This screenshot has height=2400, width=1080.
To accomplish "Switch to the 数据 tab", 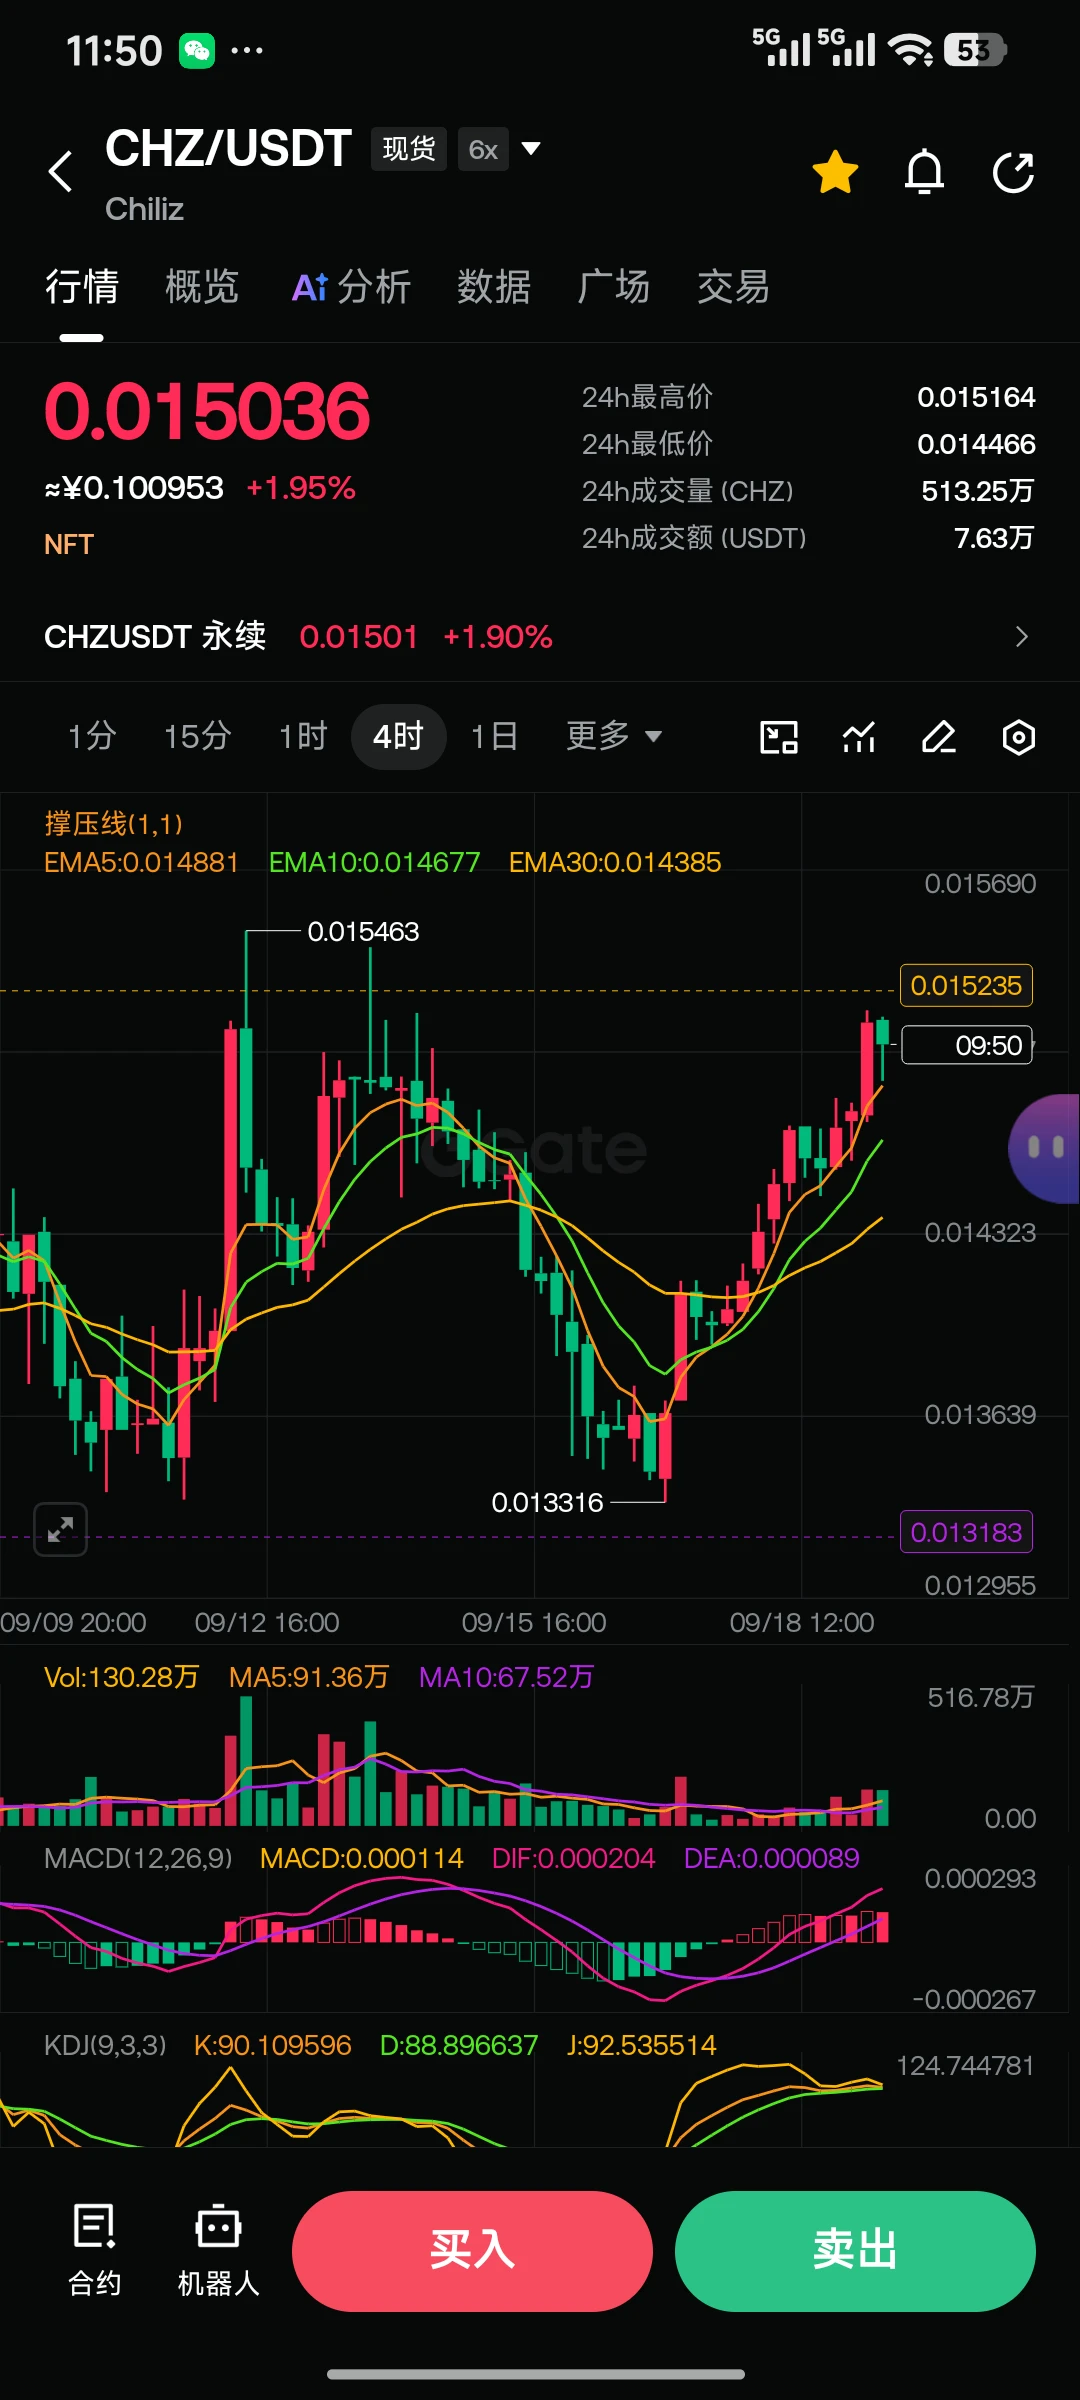I will (494, 286).
